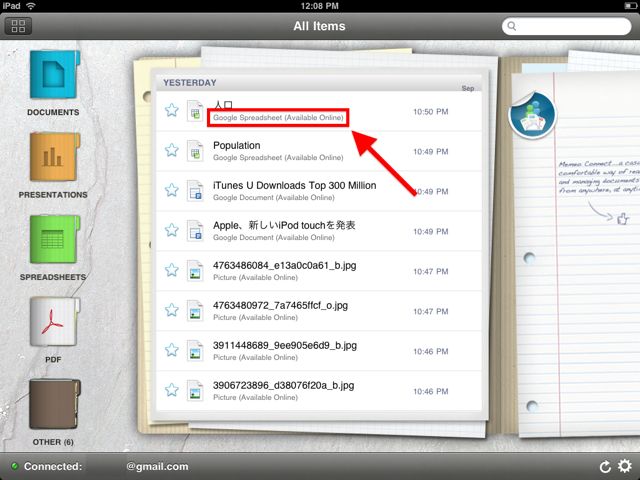This screenshot has height=480, width=640.
Task: Open the Other (6) folder
Action: pyautogui.click(x=54, y=404)
